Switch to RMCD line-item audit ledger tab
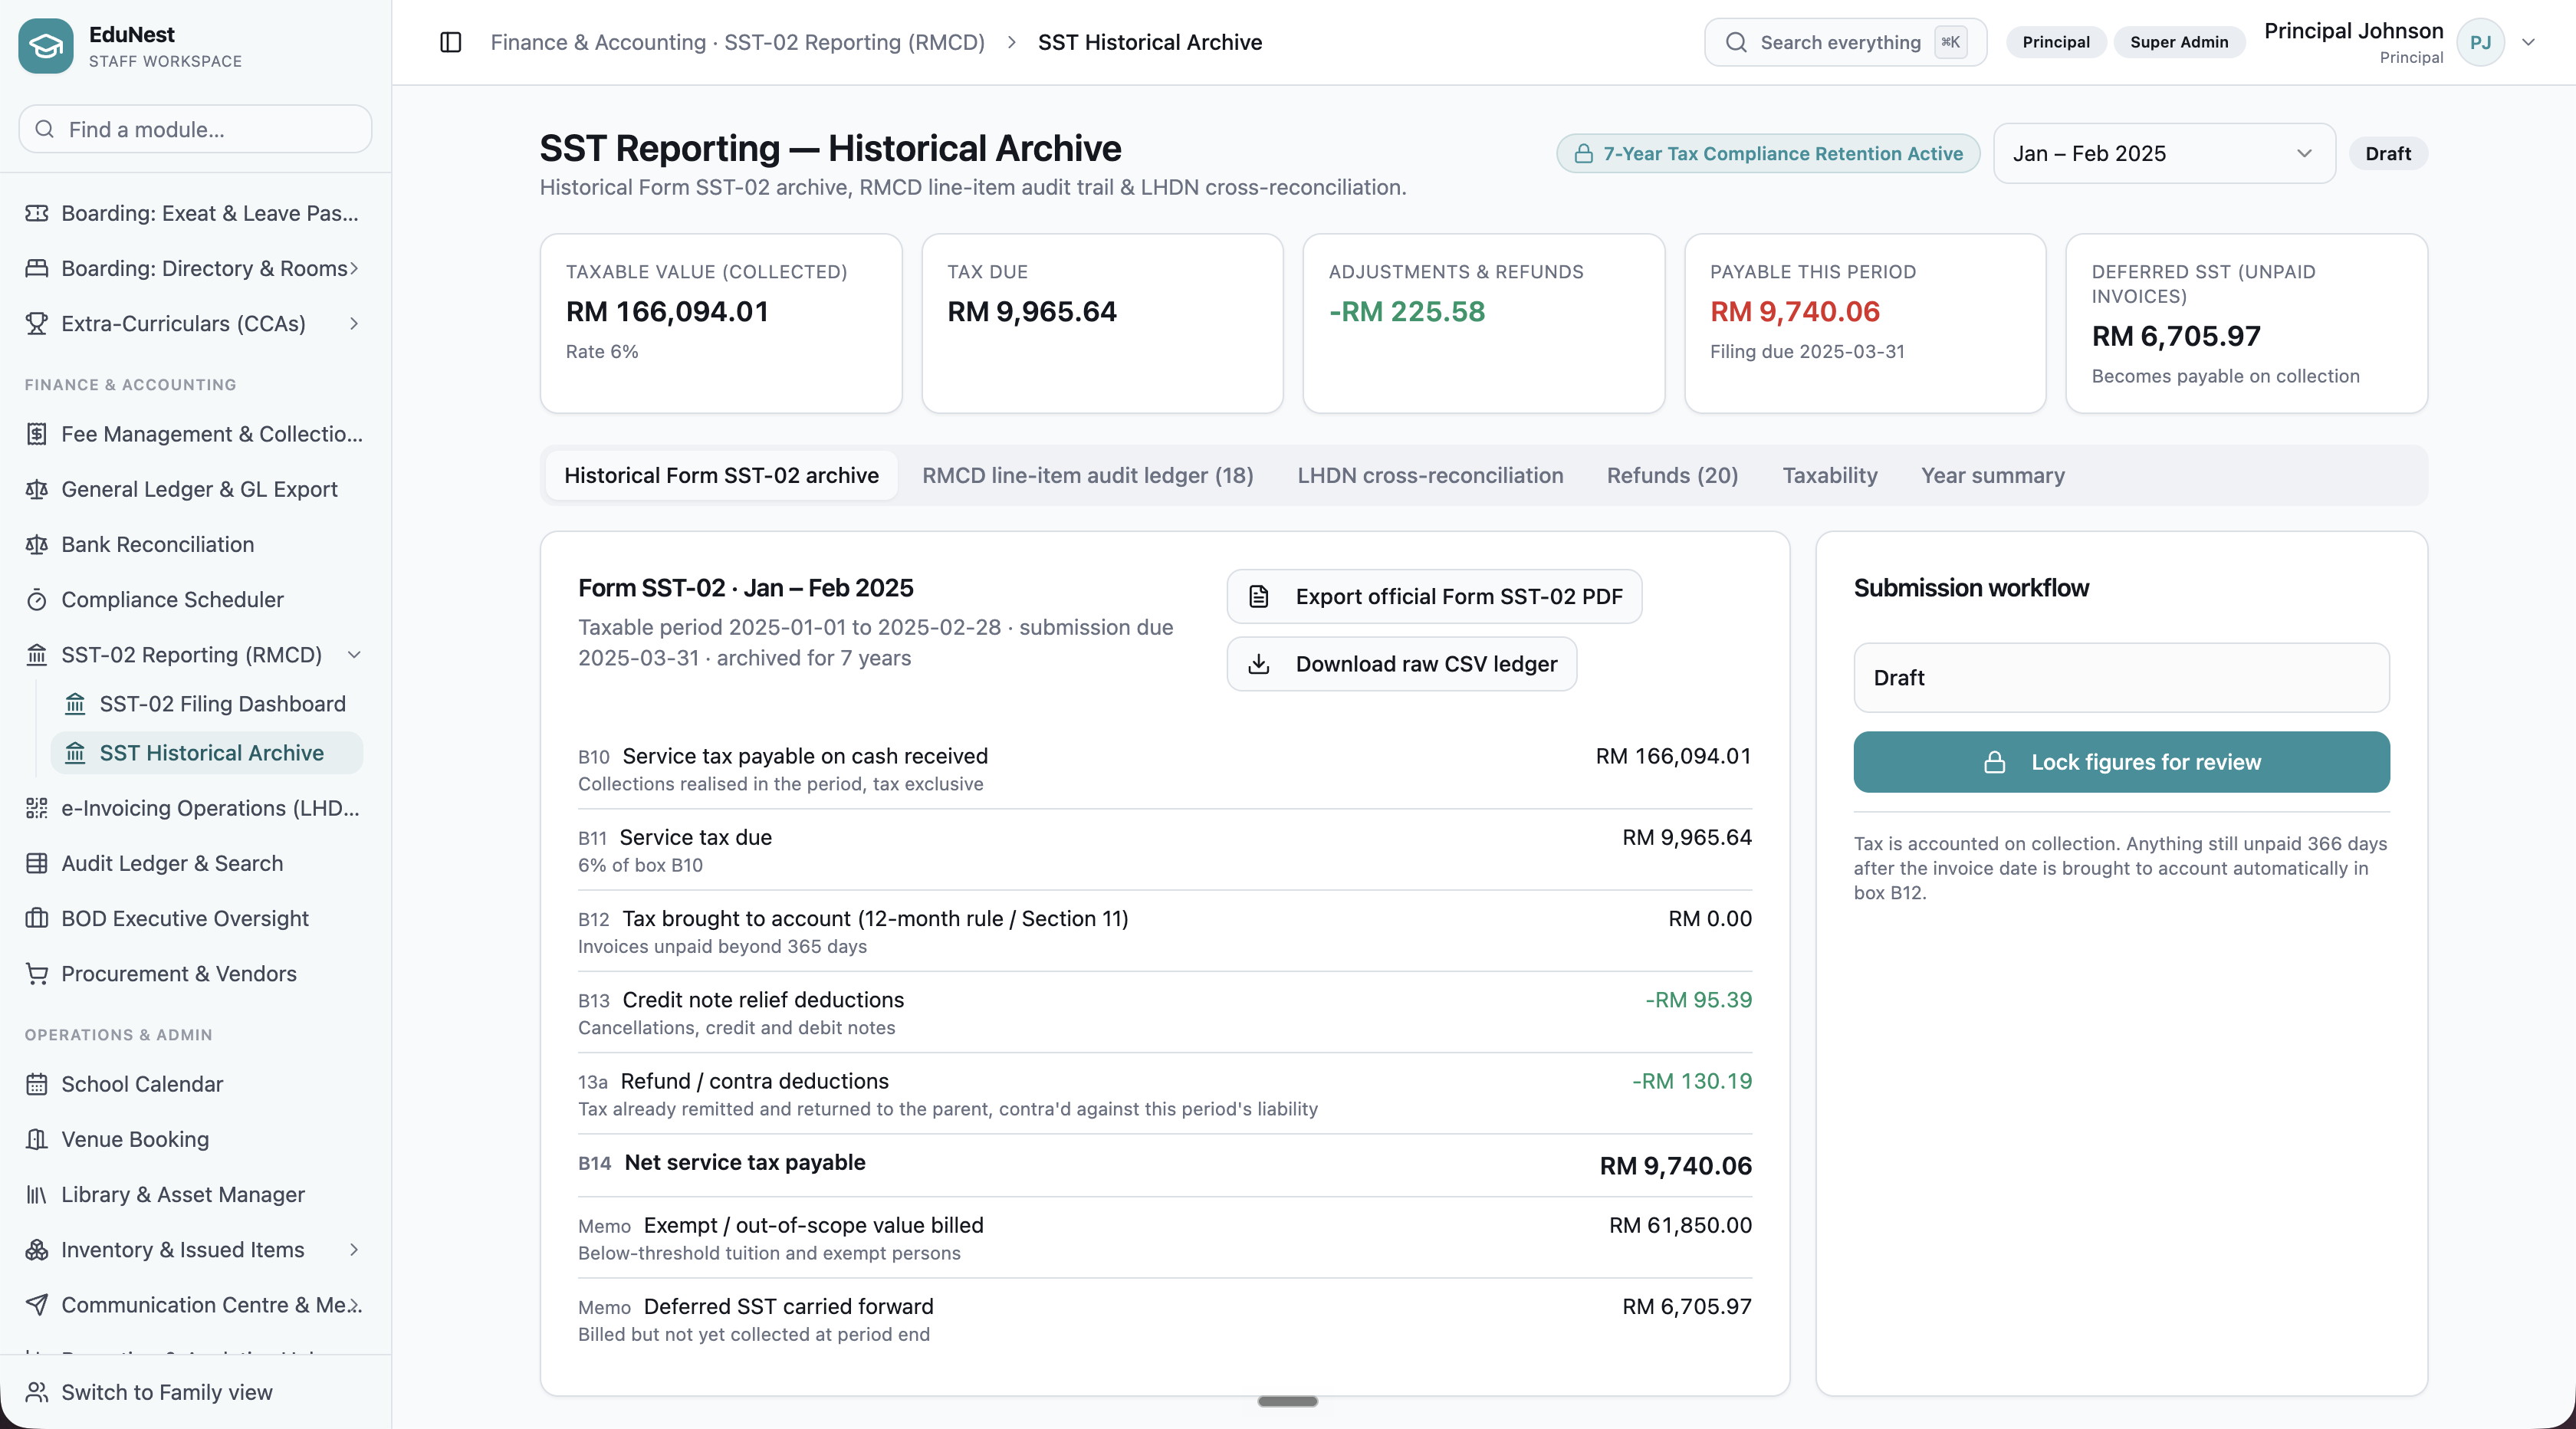The height and width of the screenshot is (1429, 2576). [x=1087, y=475]
